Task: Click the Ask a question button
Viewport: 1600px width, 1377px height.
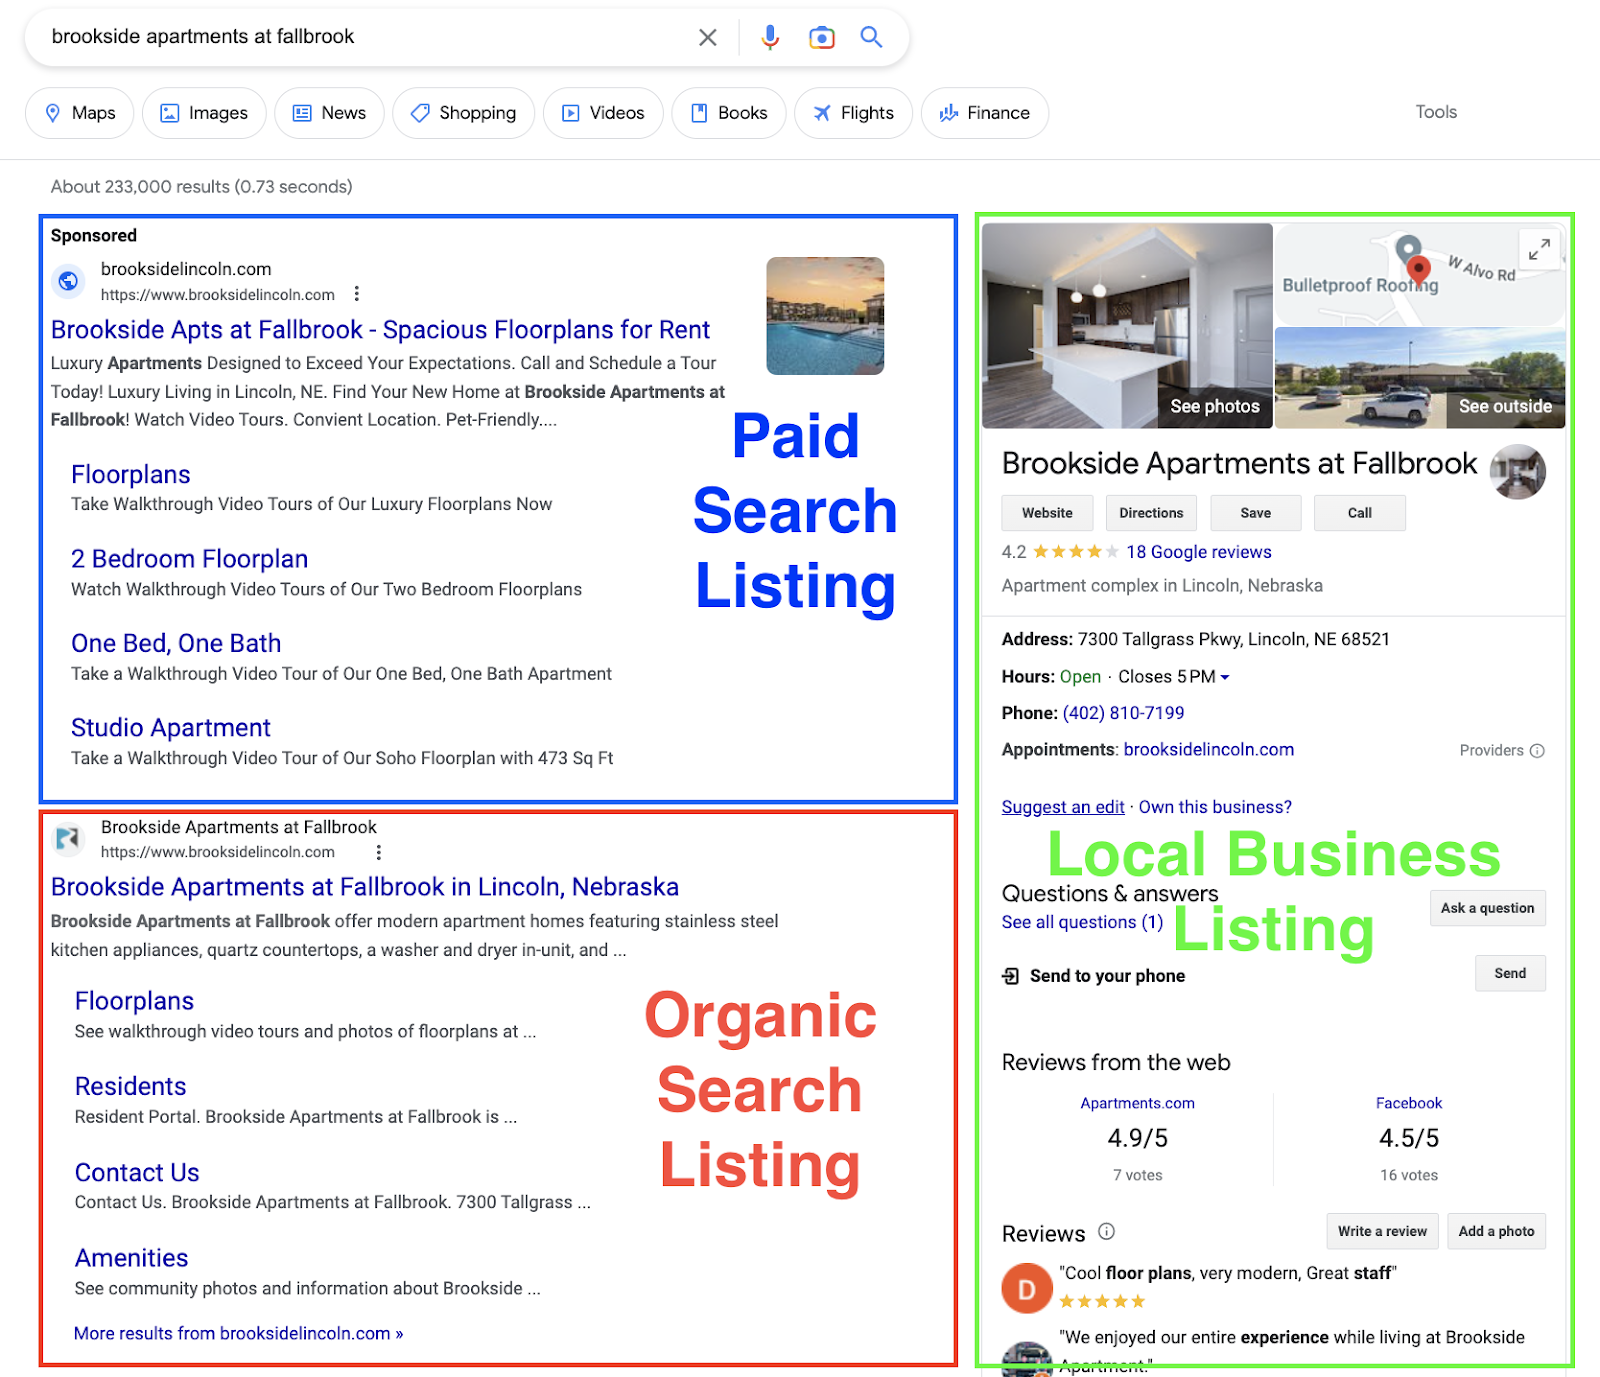Action: [x=1487, y=908]
